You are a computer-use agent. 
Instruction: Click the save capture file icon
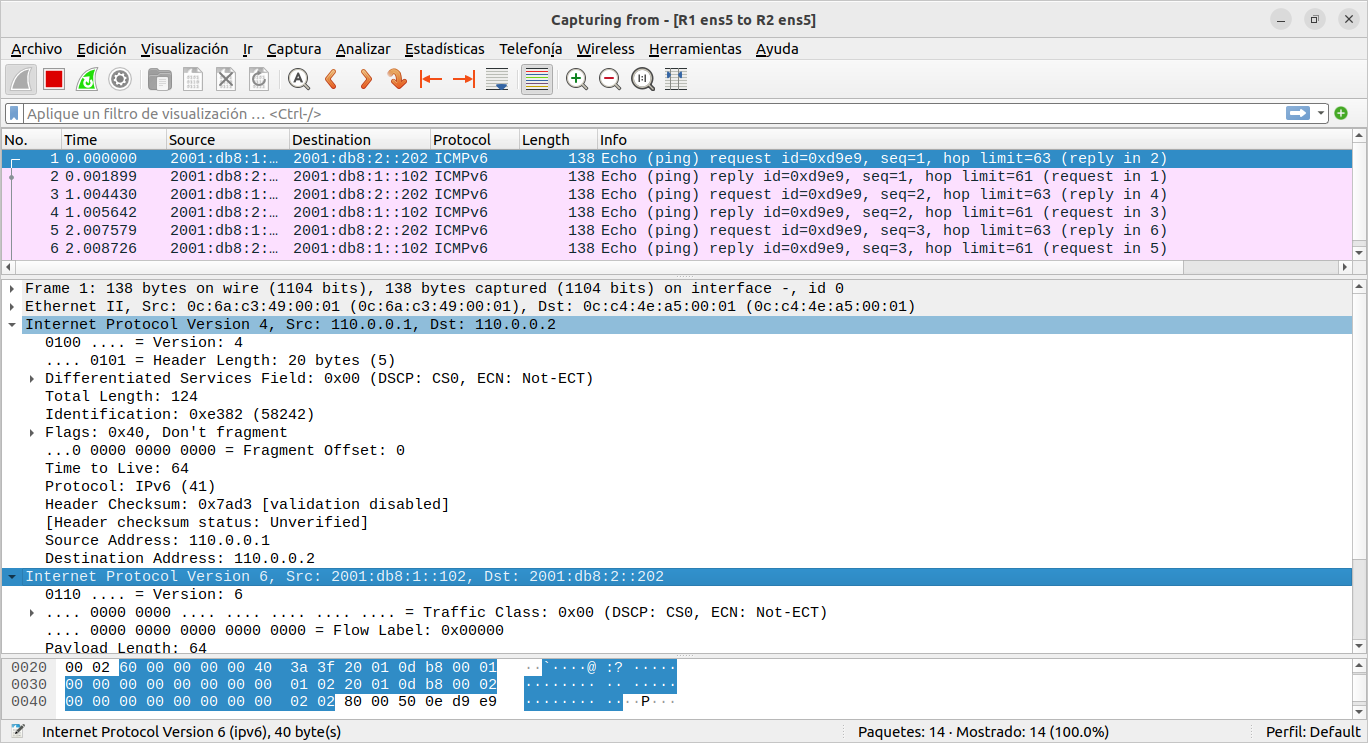192,79
